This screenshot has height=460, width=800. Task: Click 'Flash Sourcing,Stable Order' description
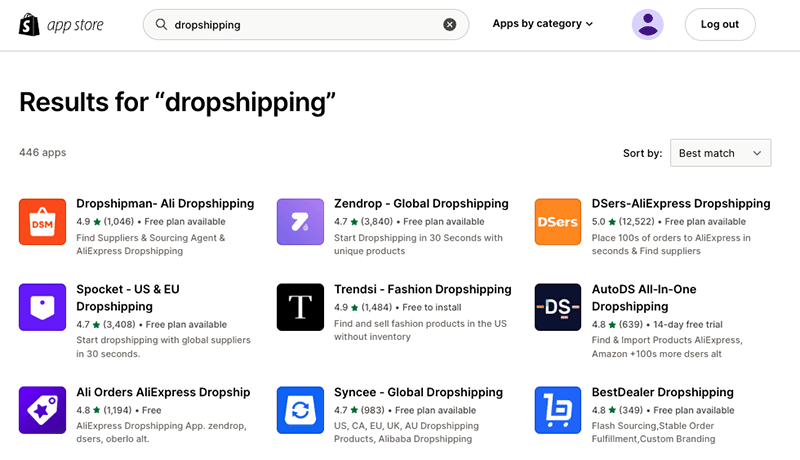(654, 432)
